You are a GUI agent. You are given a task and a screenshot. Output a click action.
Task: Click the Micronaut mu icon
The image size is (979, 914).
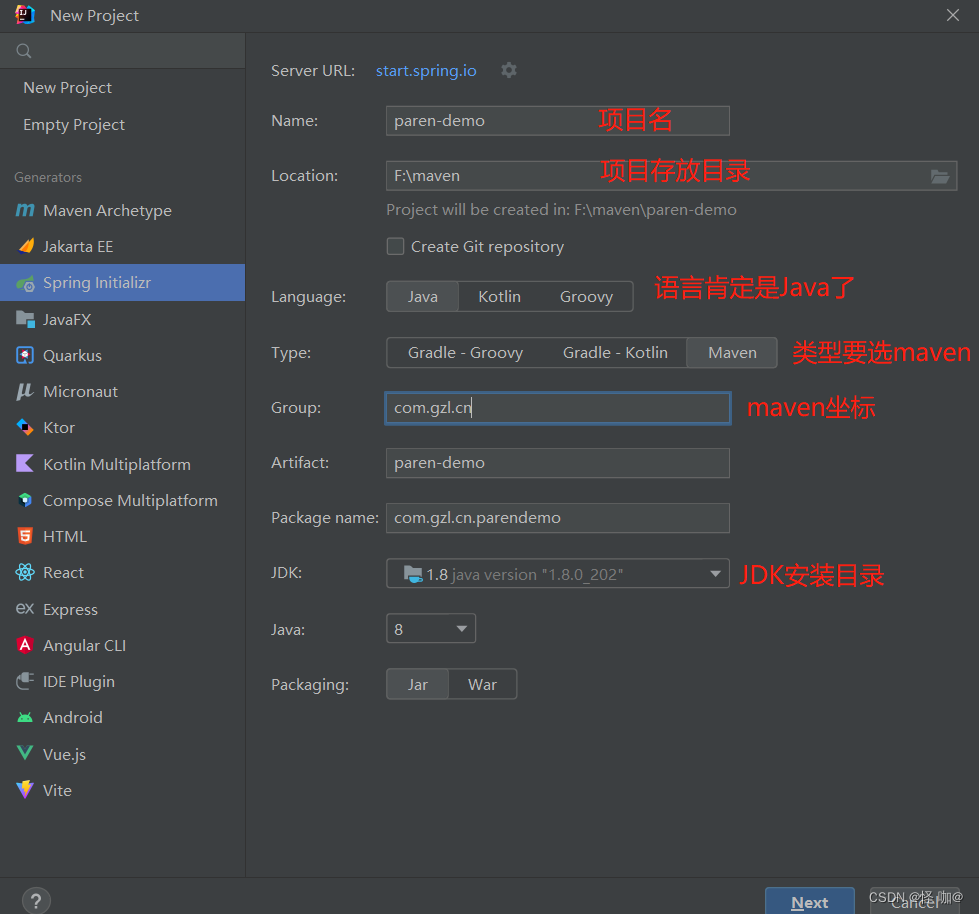point(25,391)
